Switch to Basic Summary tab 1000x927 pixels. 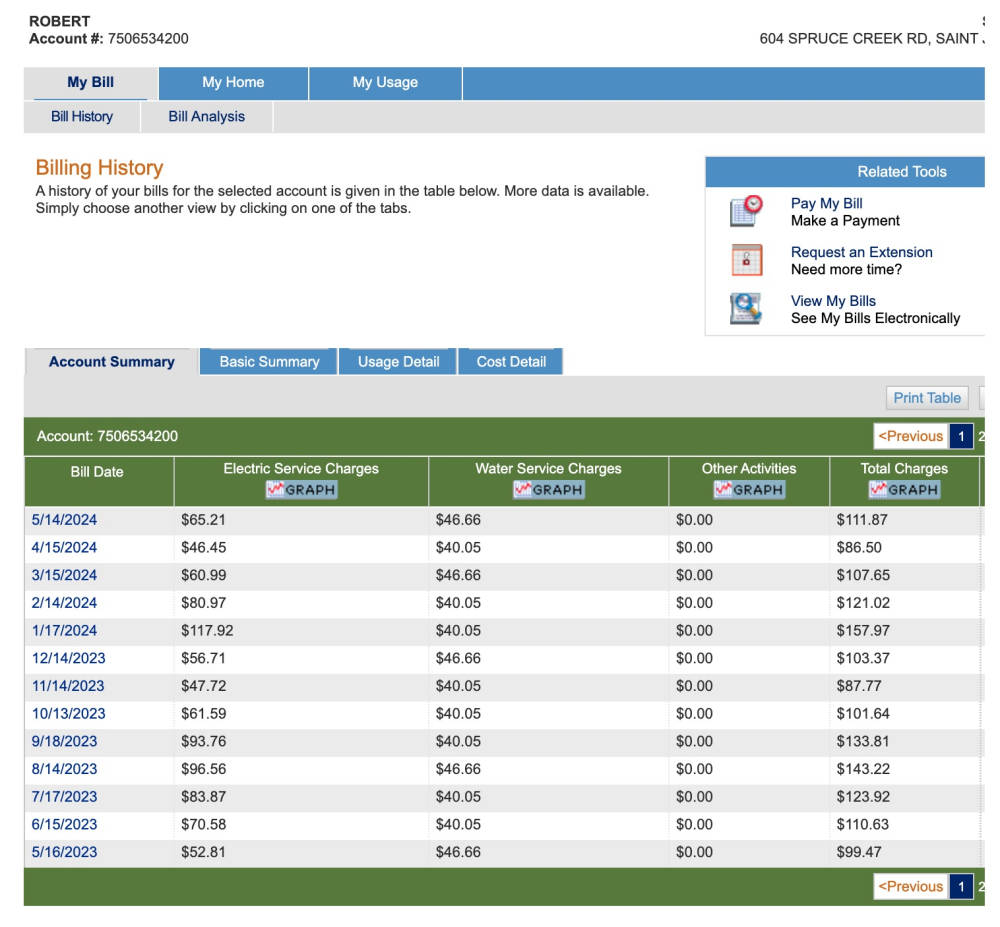click(269, 362)
